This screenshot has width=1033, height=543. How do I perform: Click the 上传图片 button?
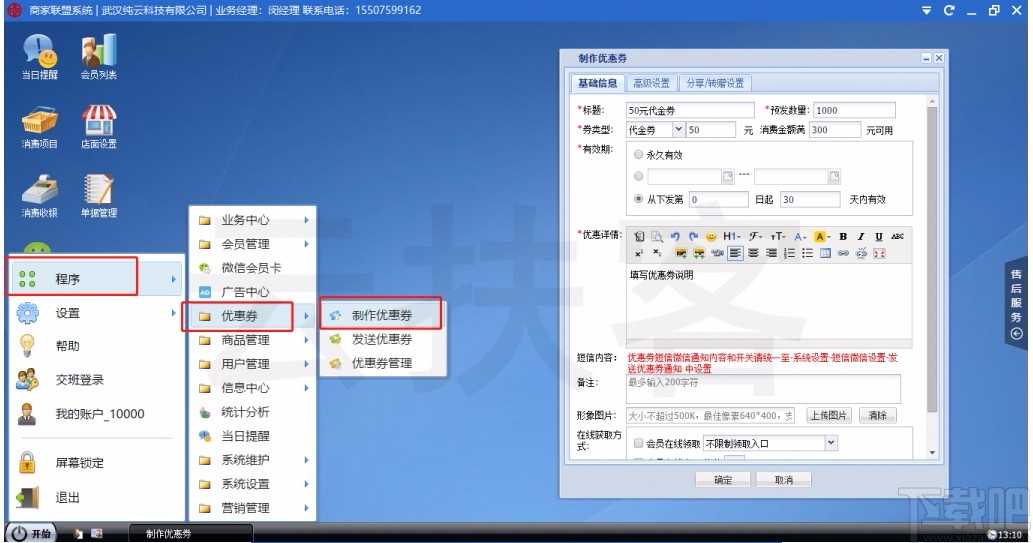pyautogui.click(x=829, y=415)
